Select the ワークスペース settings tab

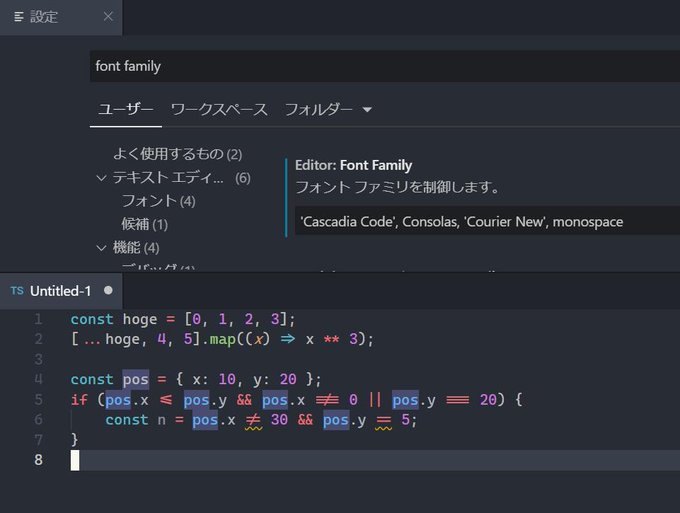click(x=219, y=109)
